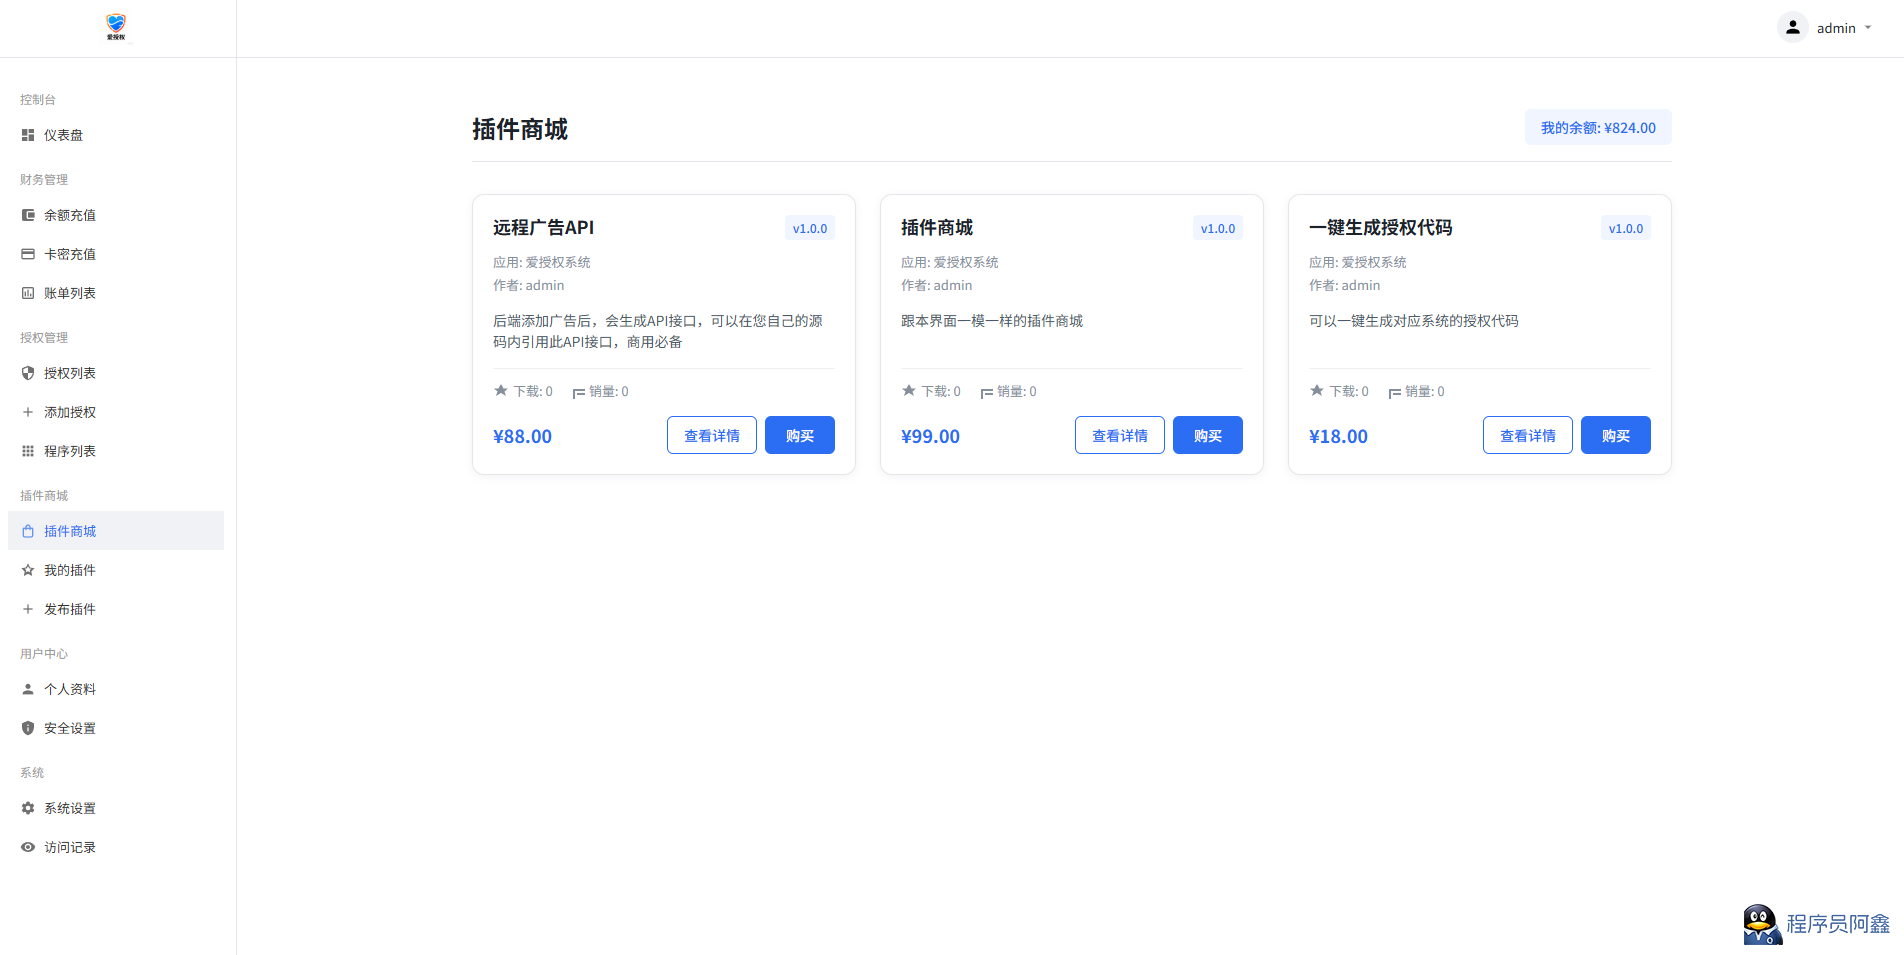Open 个人资料 menu item
This screenshot has width=1904, height=955.
70,689
